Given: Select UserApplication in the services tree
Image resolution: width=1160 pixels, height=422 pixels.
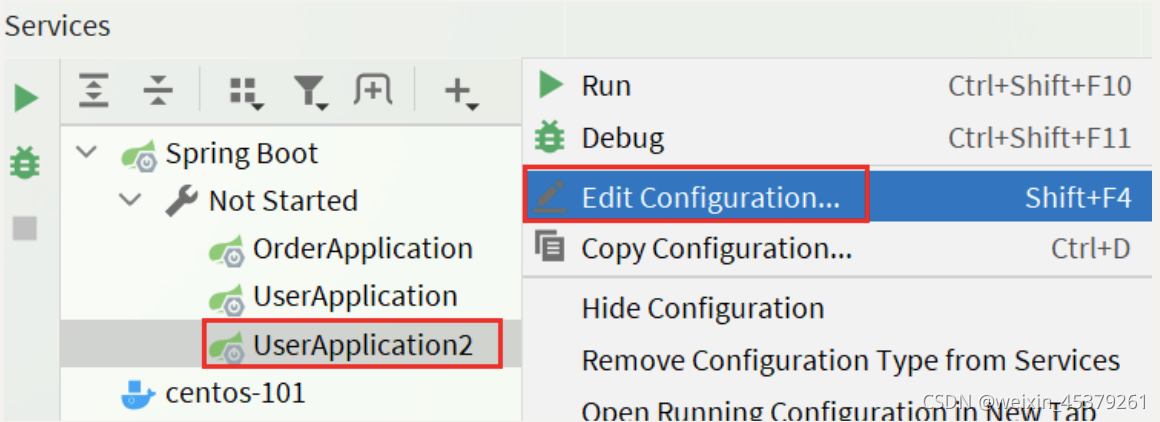Looking at the screenshot, I should (332, 296).
